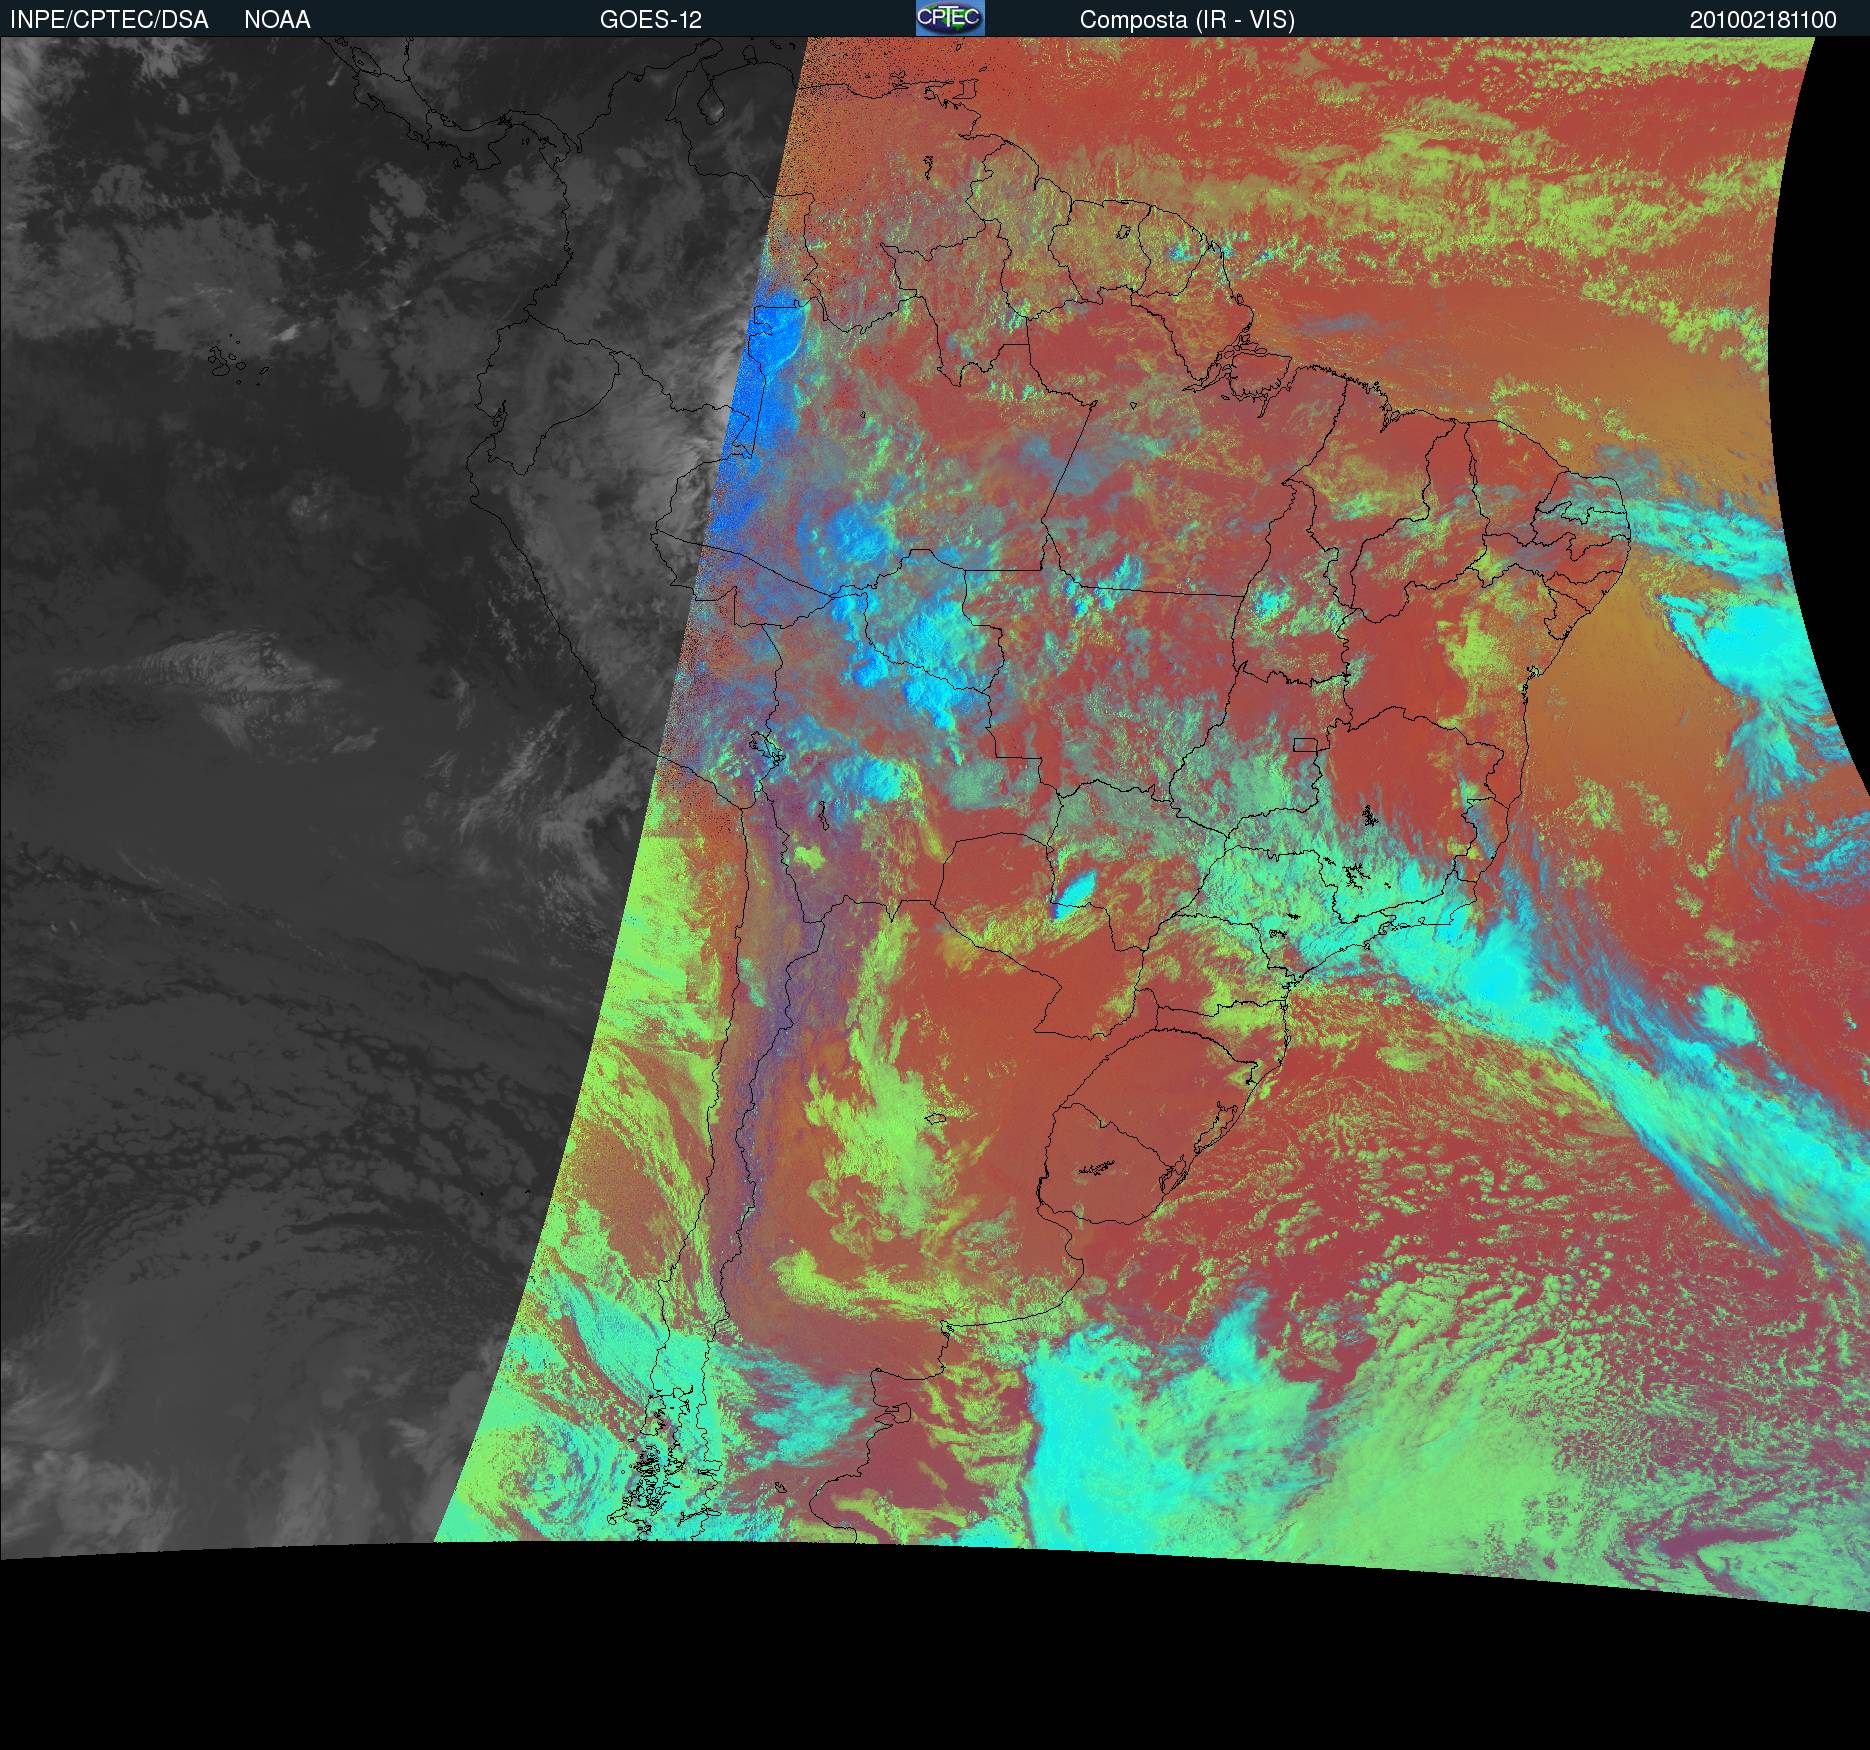The width and height of the screenshot is (1870, 1750).
Task: Click the GOES-12 satellite label
Action: click(651, 20)
